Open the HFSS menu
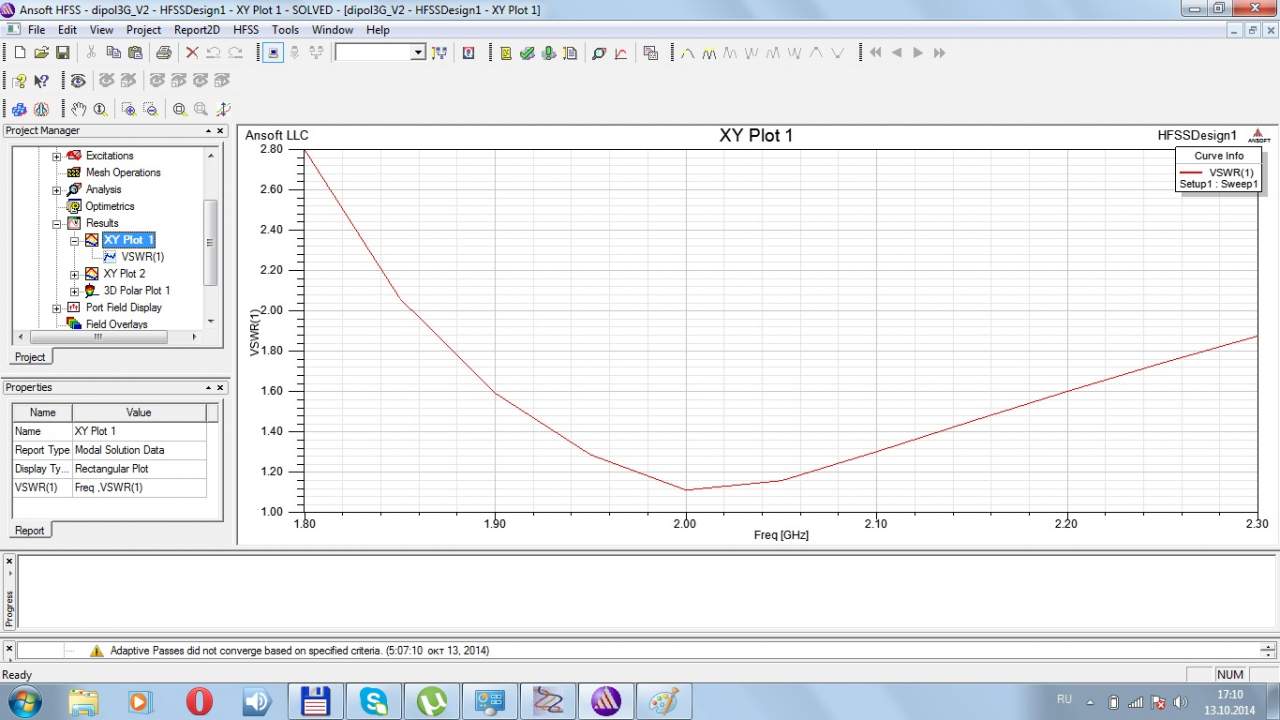Image resolution: width=1280 pixels, height=720 pixels. 245,30
